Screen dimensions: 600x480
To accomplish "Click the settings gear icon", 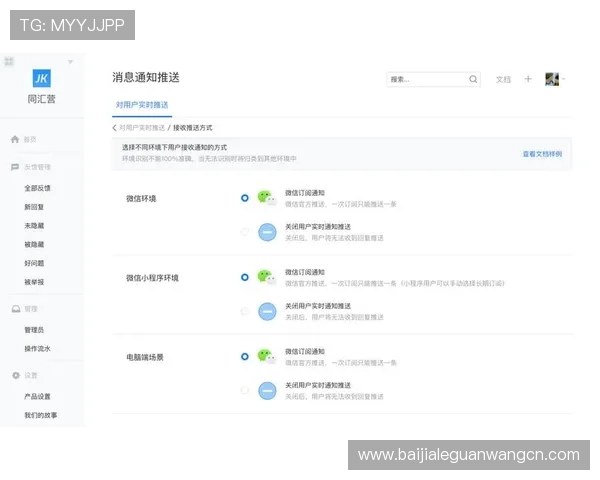I will pyautogui.click(x=16, y=375).
